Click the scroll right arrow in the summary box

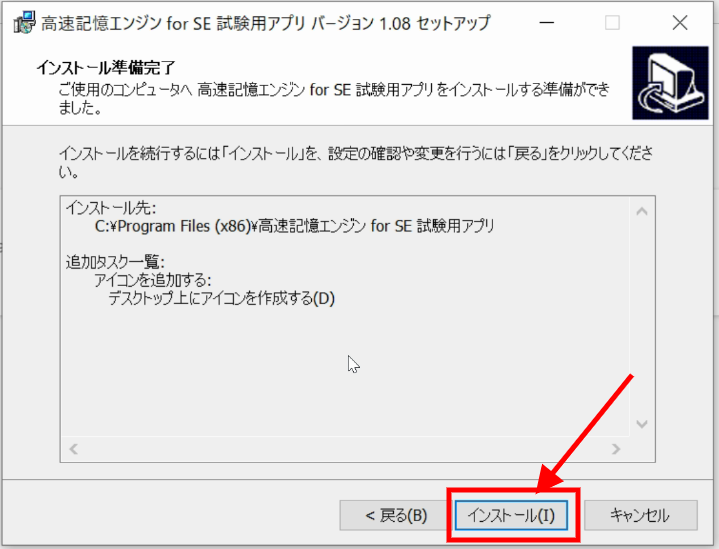(x=616, y=449)
